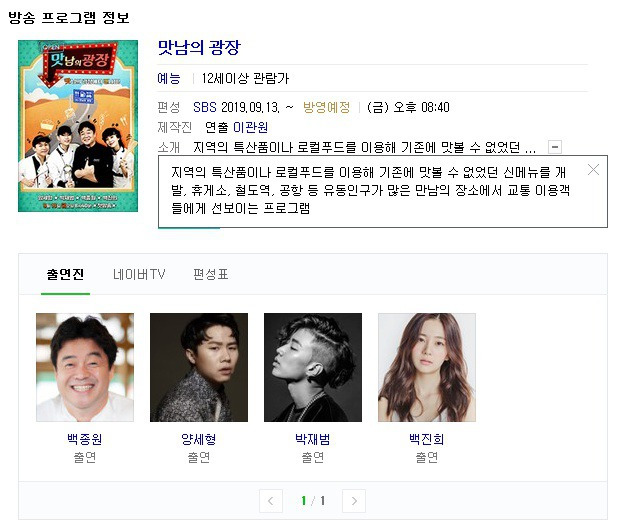The width and height of the screenshot is (627, 524).
Task: Open the 백진희 name link
Action: [x=427, y=439]
